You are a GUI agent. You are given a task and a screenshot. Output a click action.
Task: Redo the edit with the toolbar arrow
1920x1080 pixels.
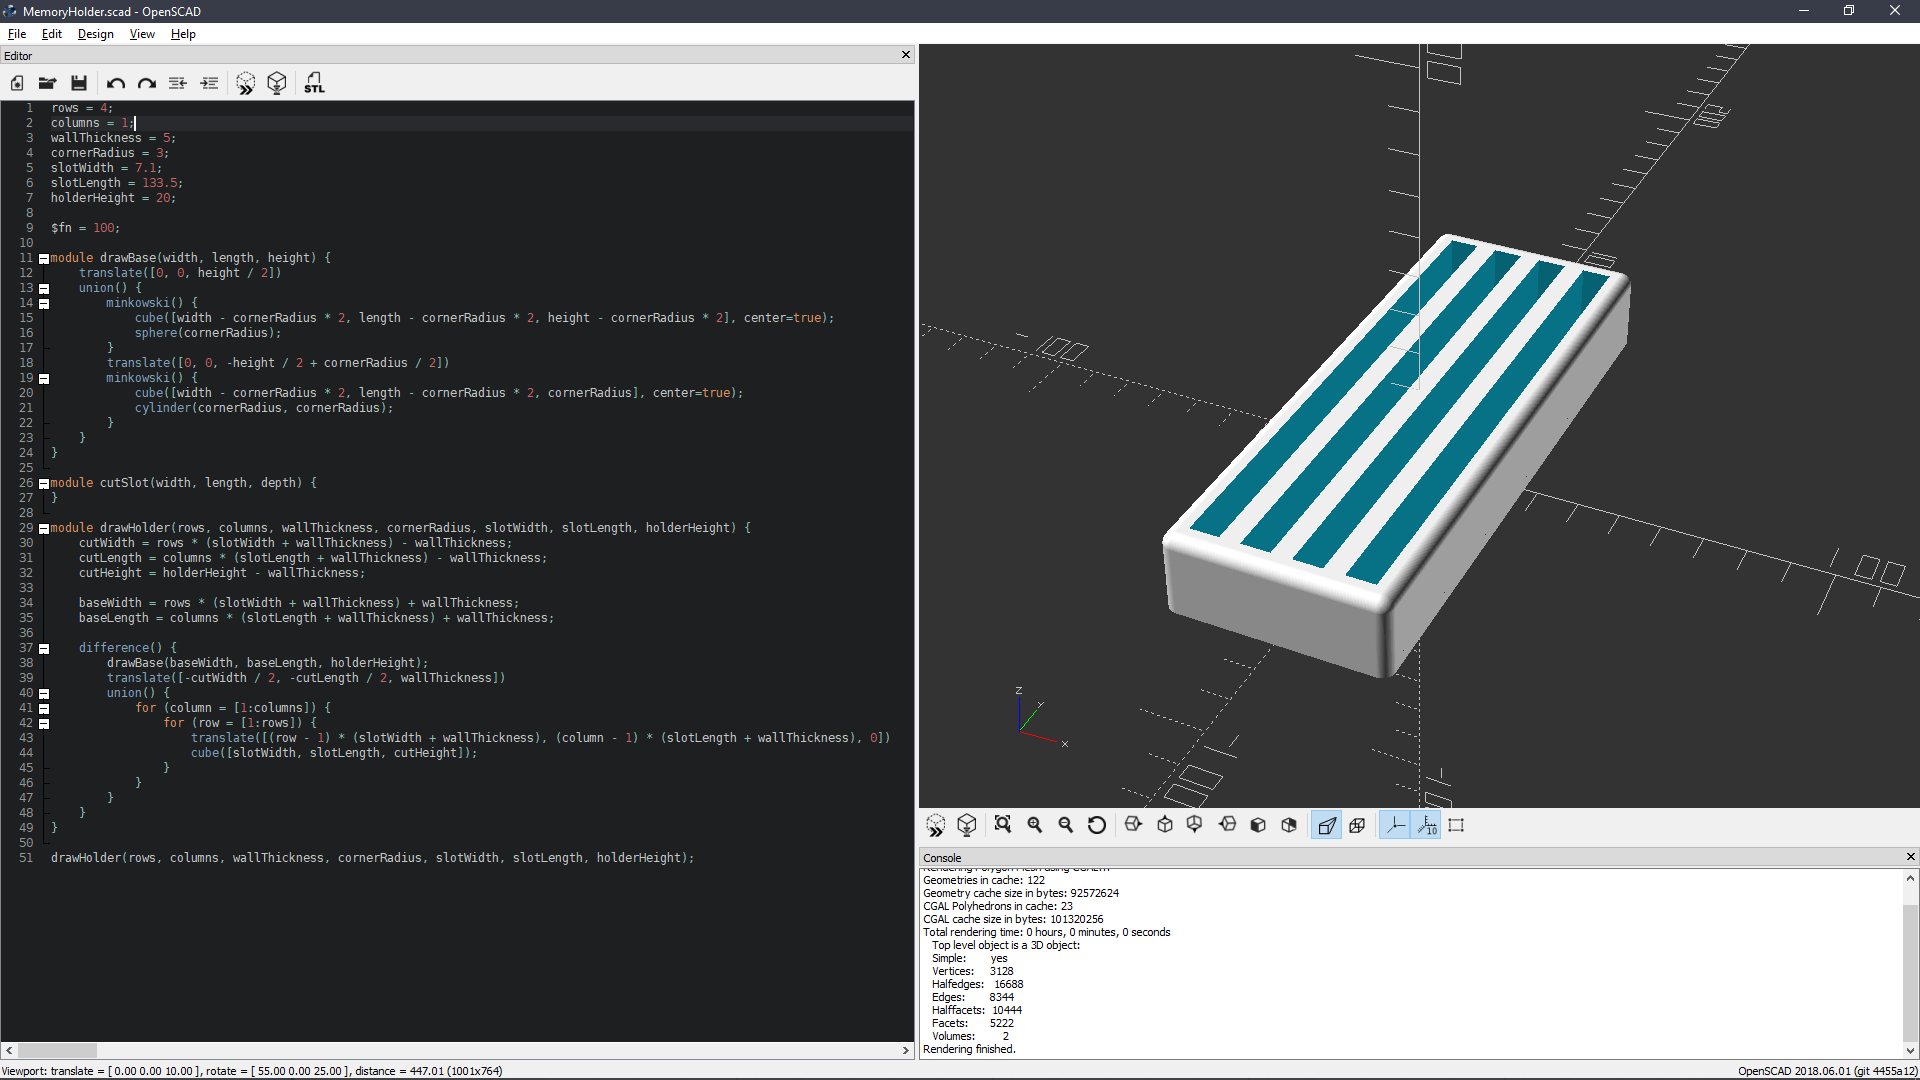[x=147, y=83]
